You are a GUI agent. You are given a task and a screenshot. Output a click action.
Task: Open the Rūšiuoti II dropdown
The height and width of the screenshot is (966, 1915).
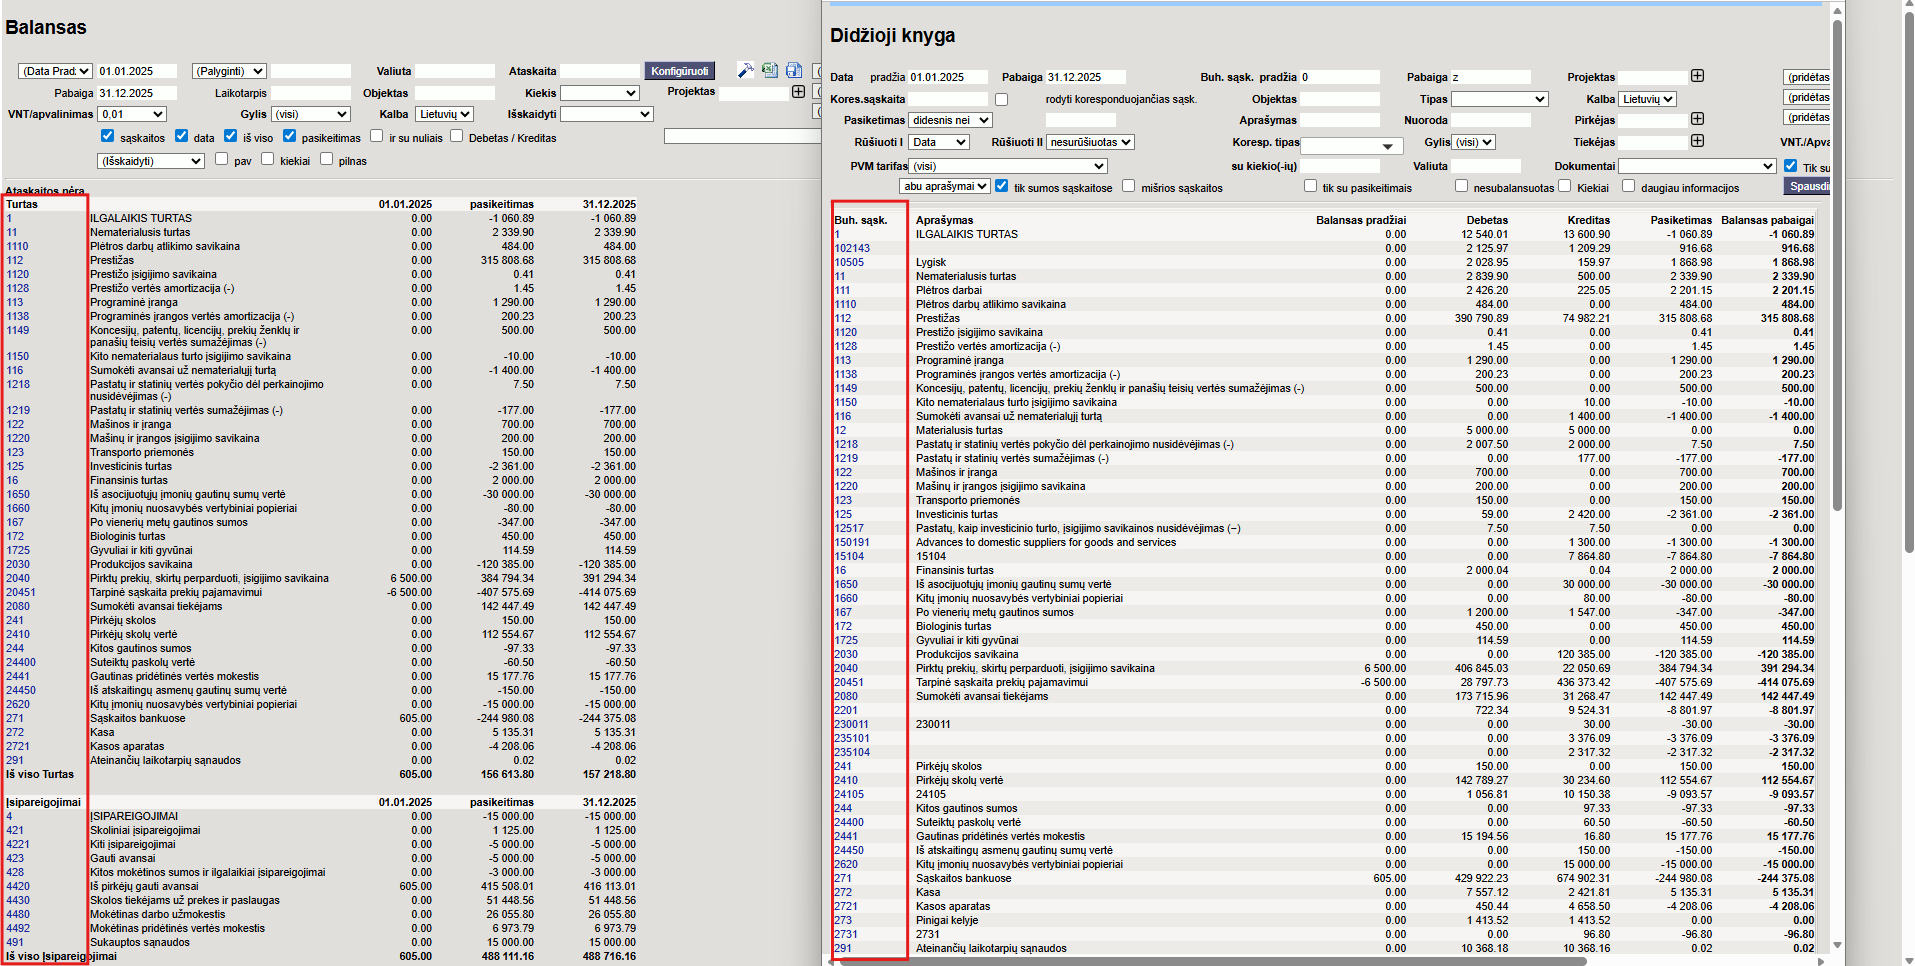1090,142
